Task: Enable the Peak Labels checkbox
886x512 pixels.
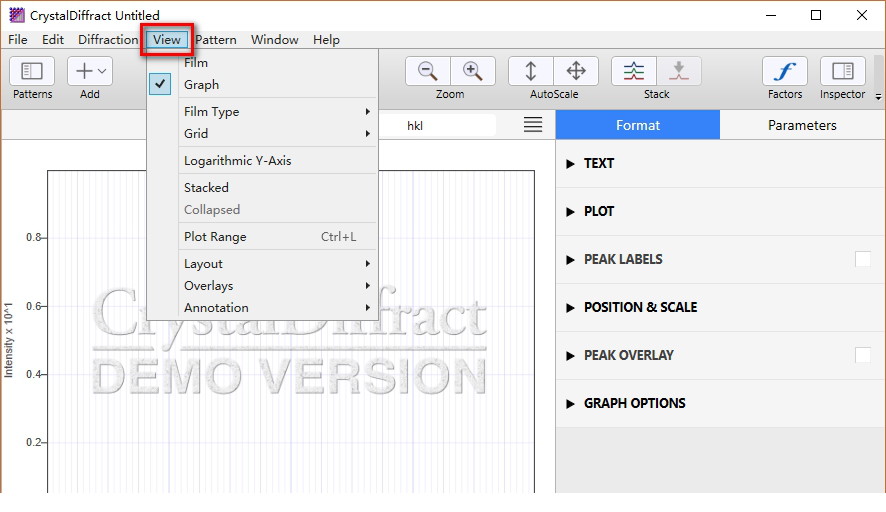Action: 863,259
